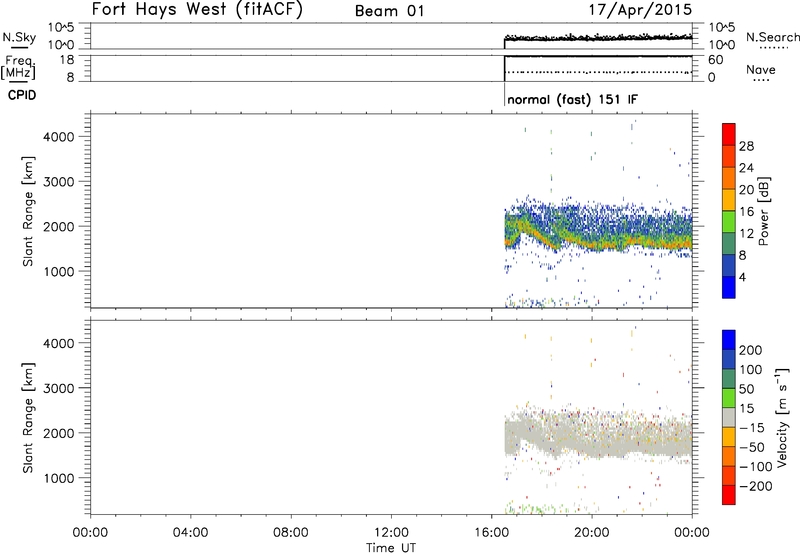The image size is (800, 554).
Task: Select the '16' power colorbar label
Action: [746, 212]
